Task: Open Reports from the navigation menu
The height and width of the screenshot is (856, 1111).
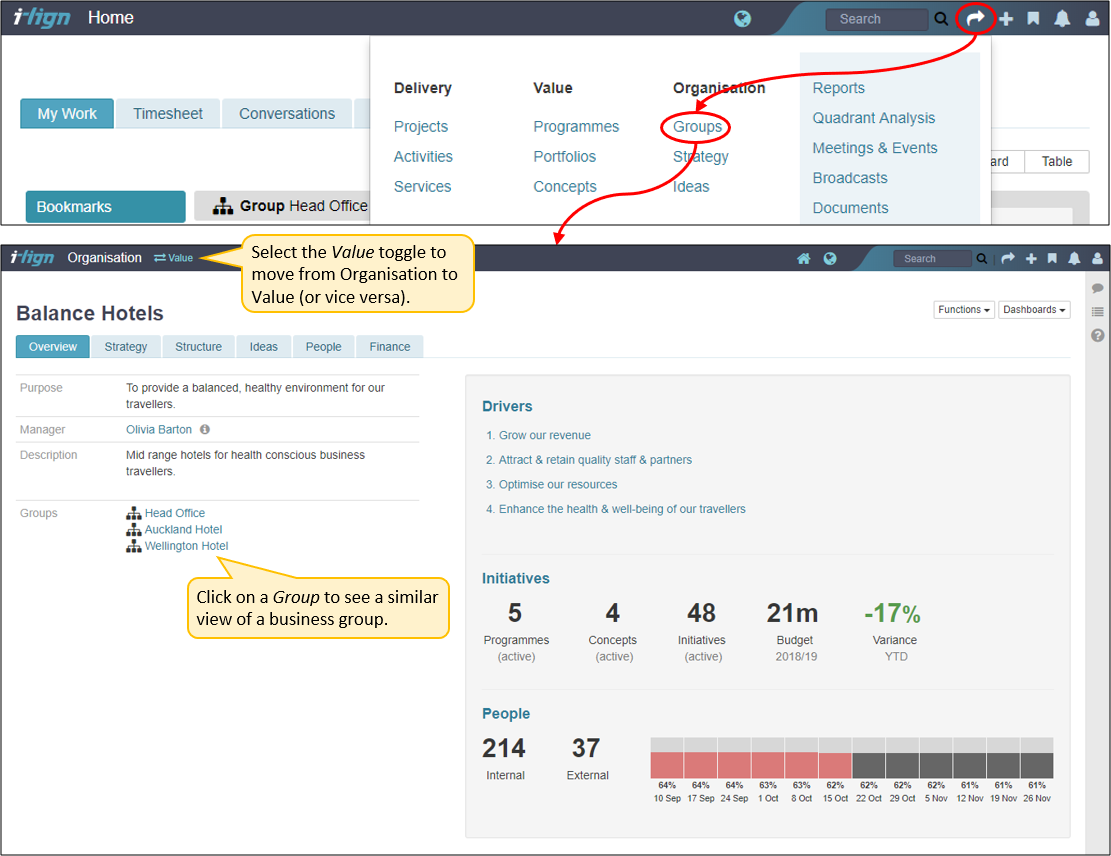Action: 838,88
